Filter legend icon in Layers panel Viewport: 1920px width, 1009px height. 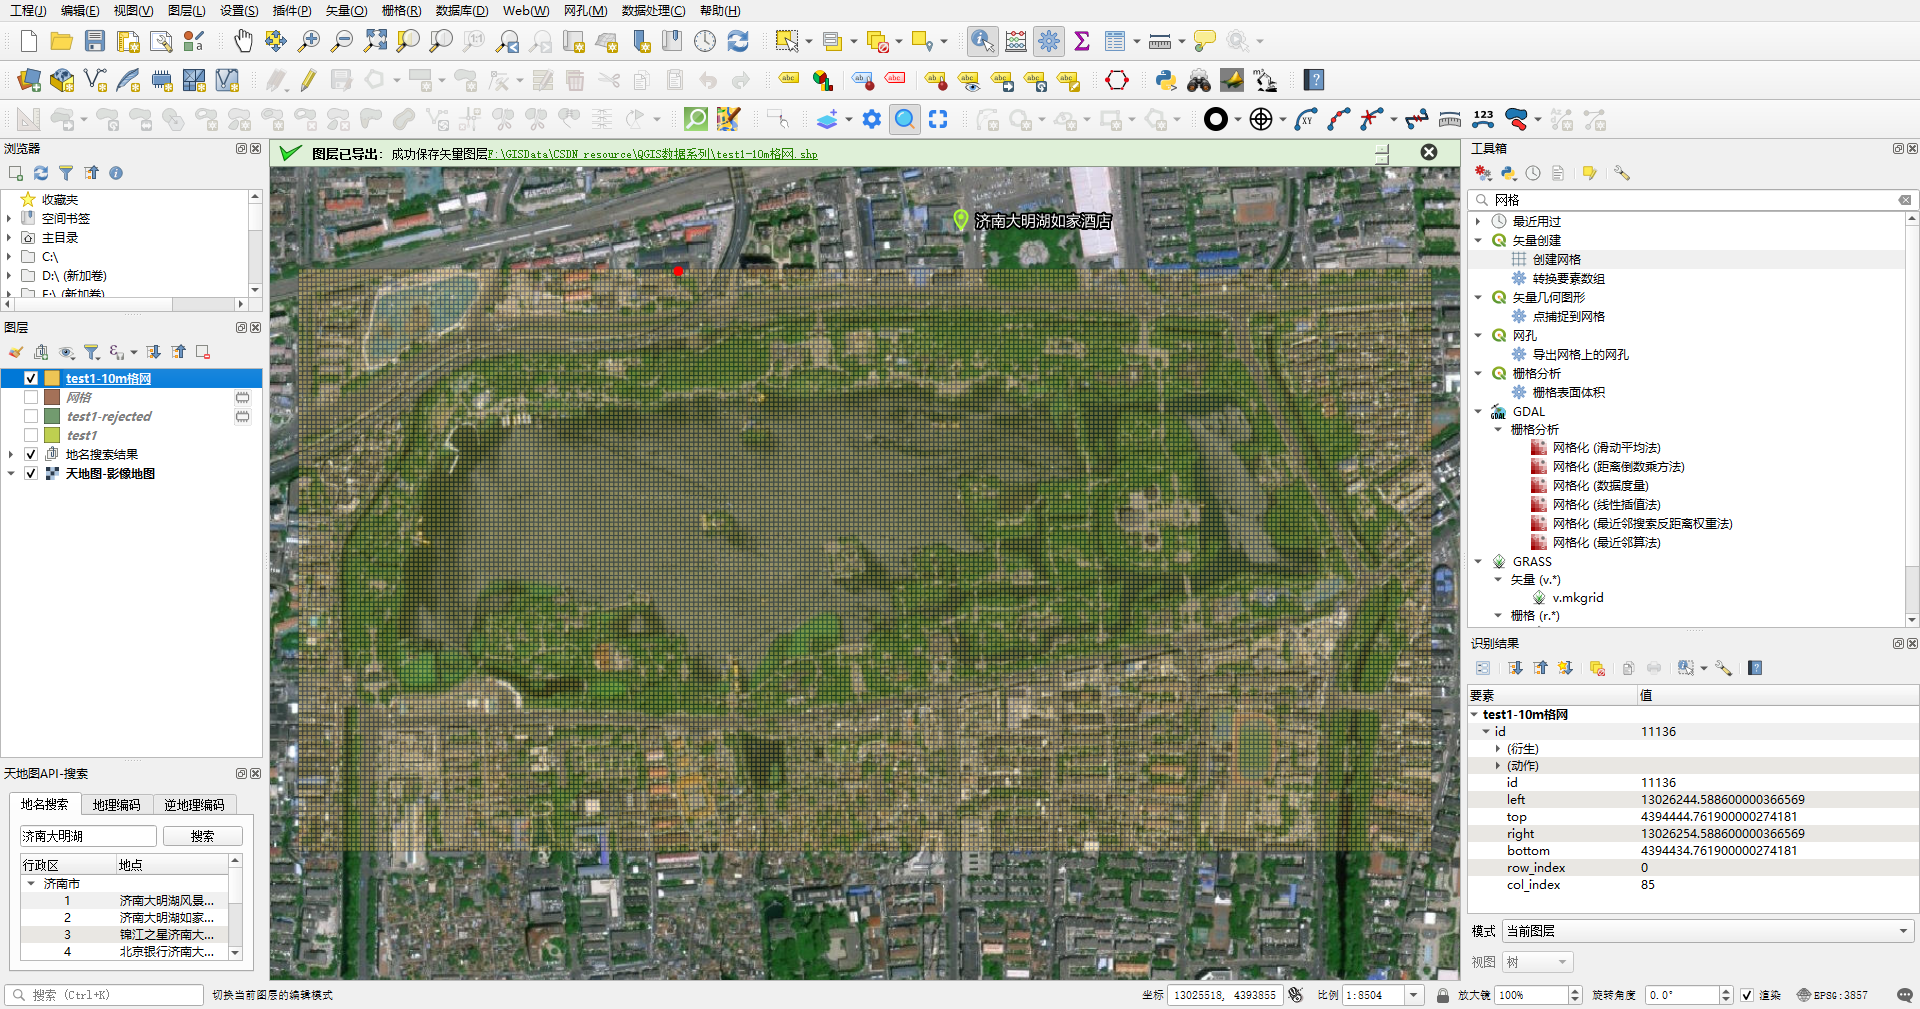(x=91, y=352)
